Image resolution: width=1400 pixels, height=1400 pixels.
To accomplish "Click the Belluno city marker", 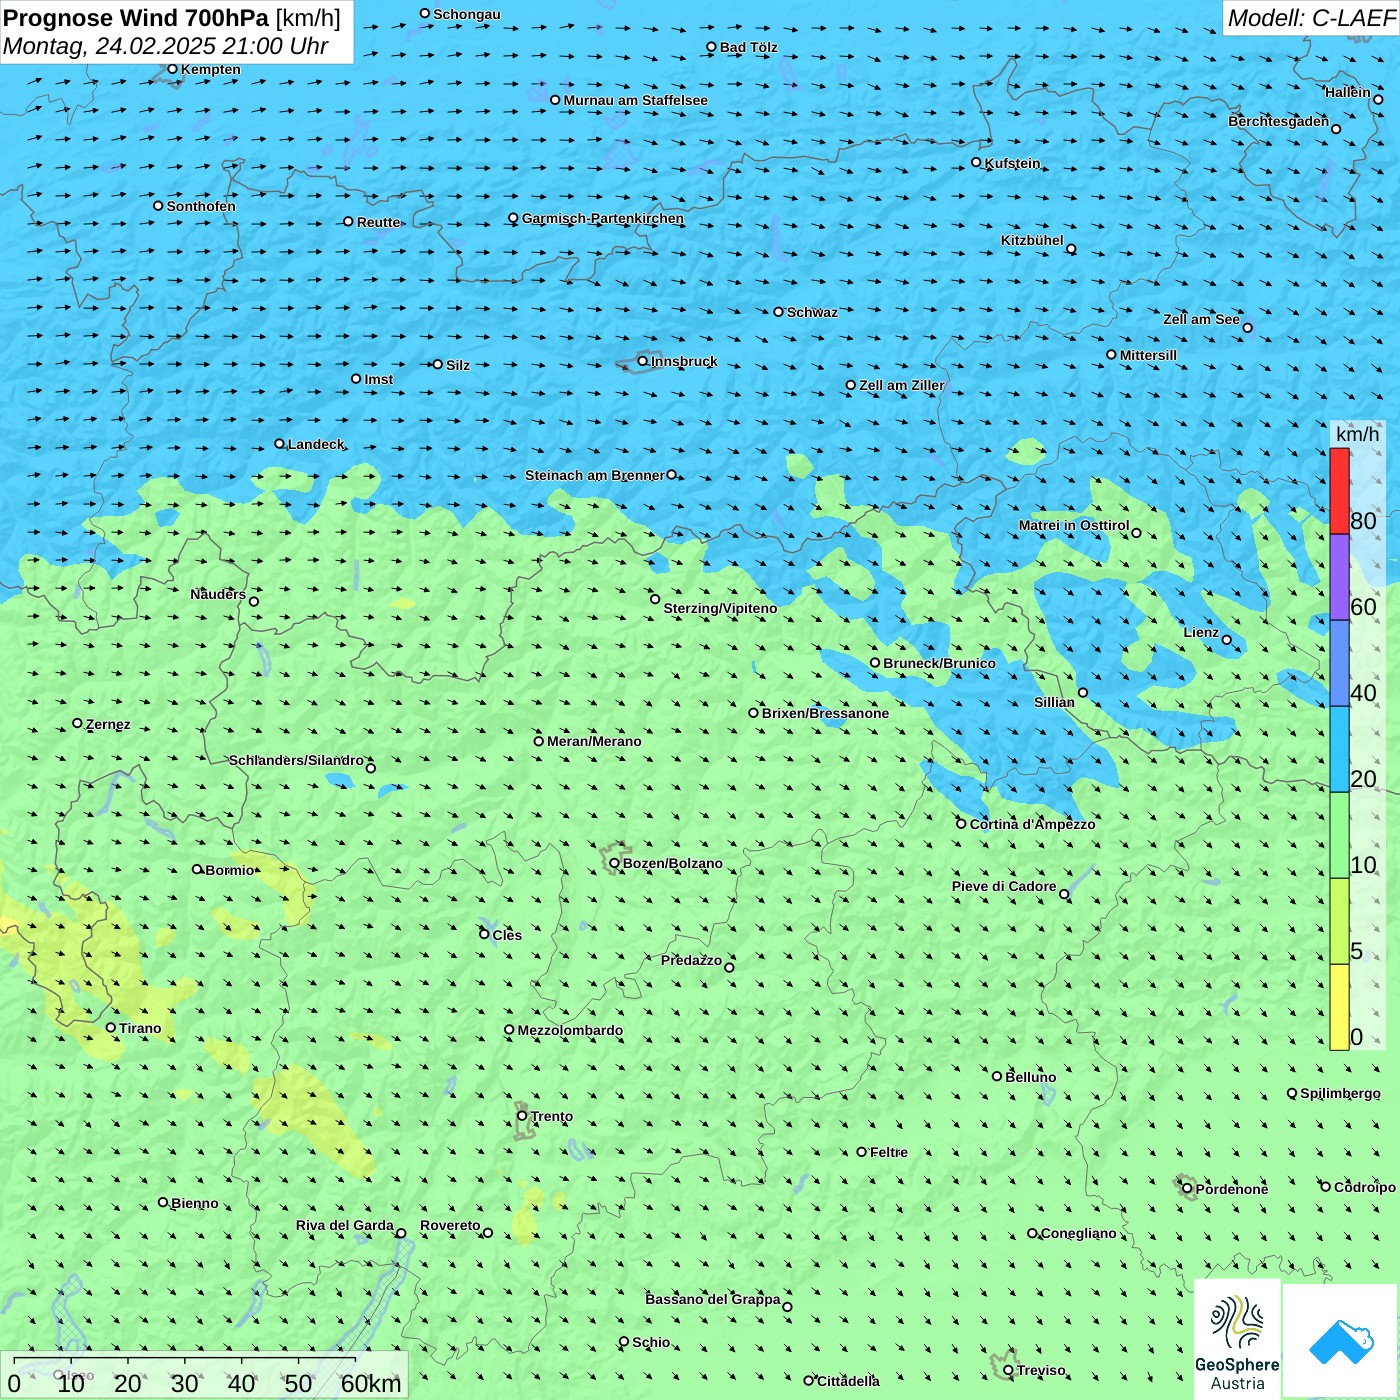I will click(x=997, y=1076).
